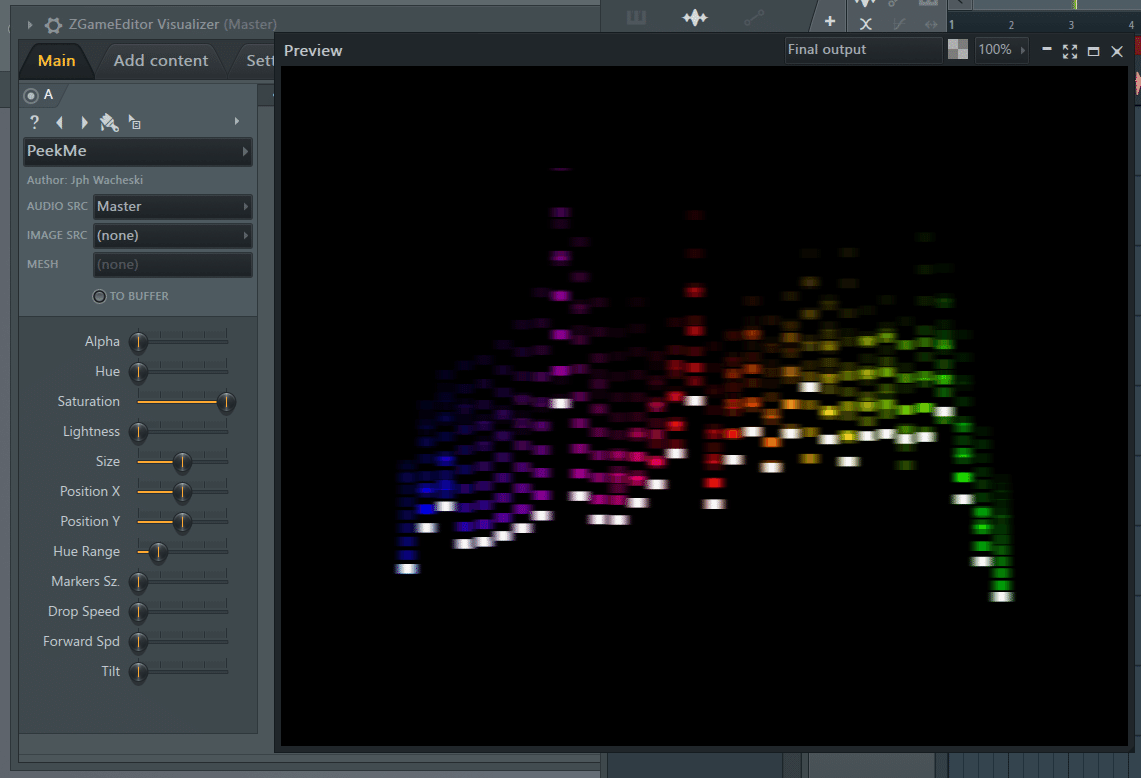This screenshot has height=778, width=1141.
Task: Click the Author: Jph Wacheski text
Action: [85, 180]
